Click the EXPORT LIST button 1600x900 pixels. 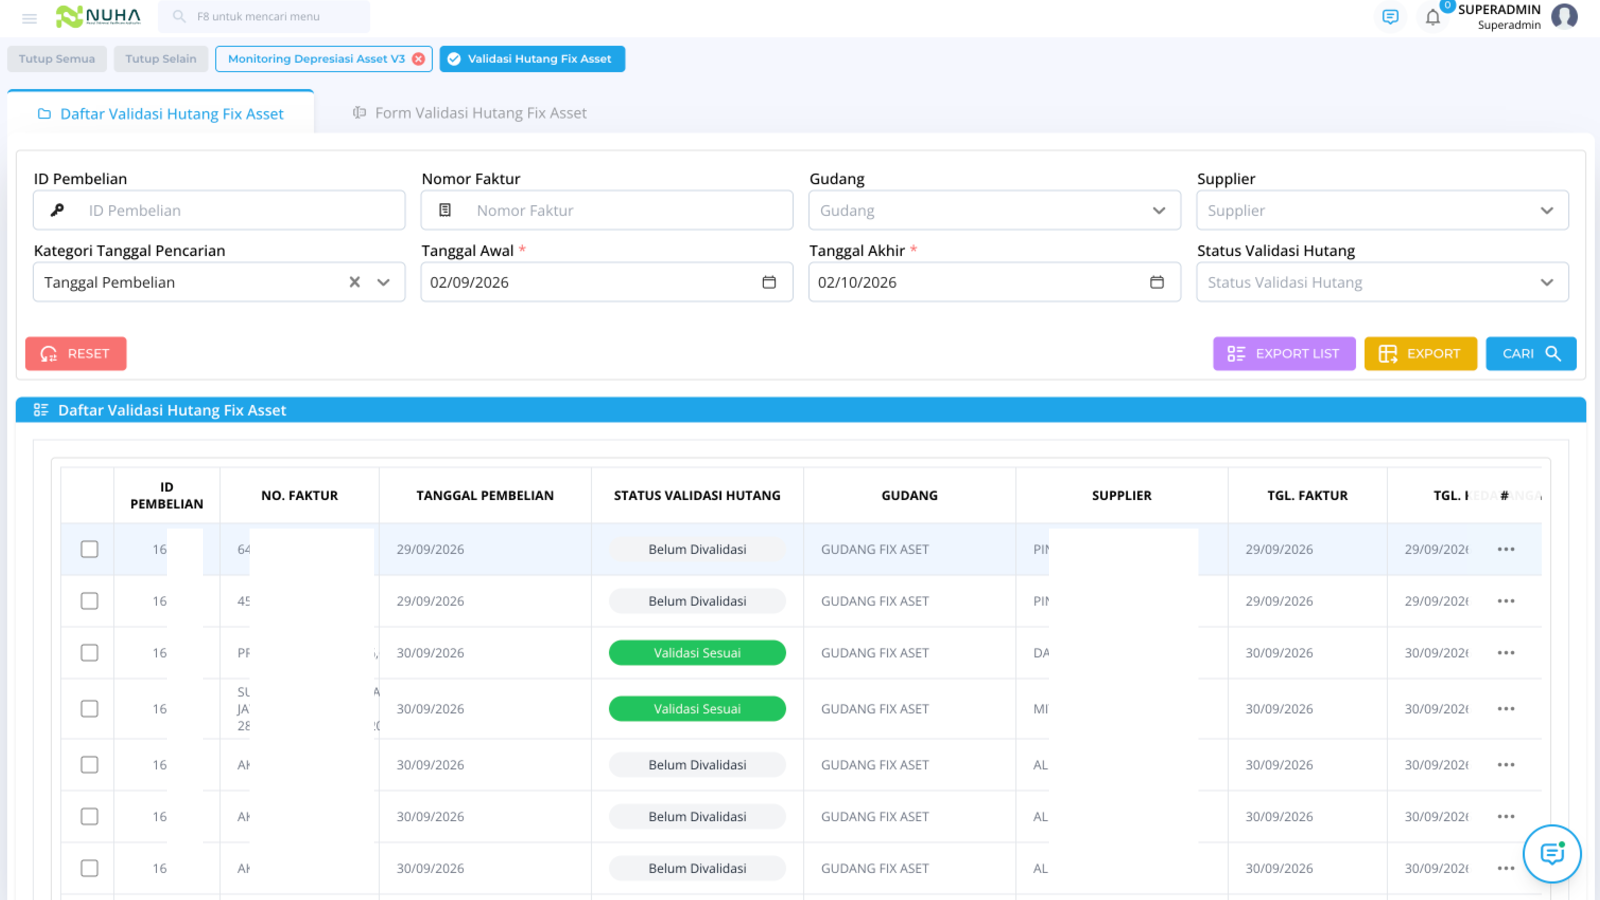[x=1284, y=354]
